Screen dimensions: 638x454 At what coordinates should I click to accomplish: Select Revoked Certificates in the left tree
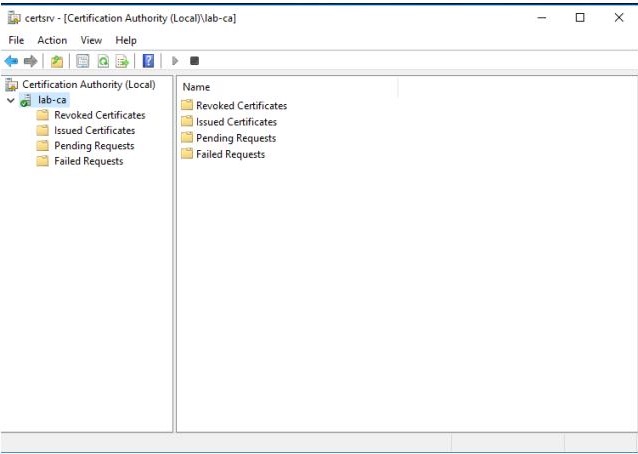(x=99, y=115)
